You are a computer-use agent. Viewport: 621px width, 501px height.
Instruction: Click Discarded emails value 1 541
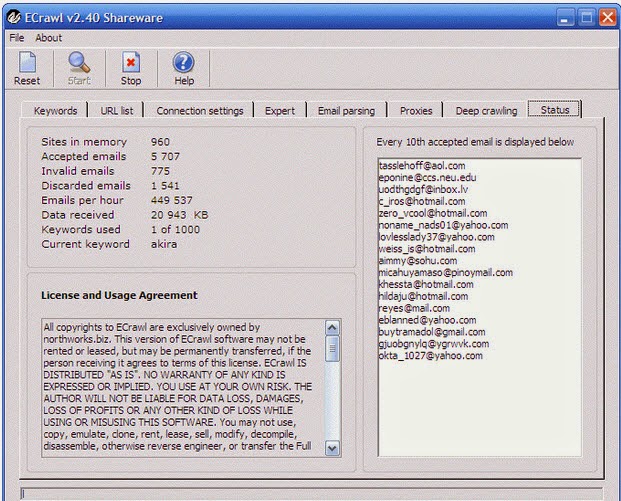[x=165, y=186]
